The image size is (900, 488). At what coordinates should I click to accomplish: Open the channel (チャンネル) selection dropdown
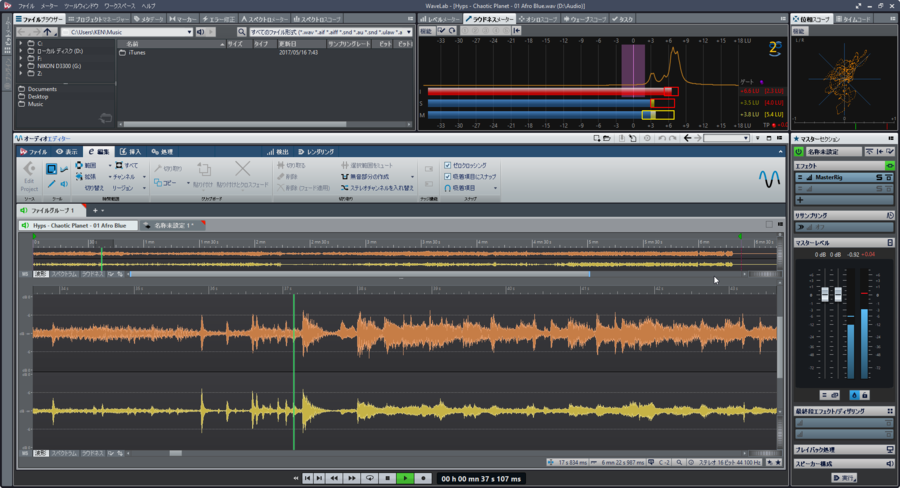click(x=144, y=177)
